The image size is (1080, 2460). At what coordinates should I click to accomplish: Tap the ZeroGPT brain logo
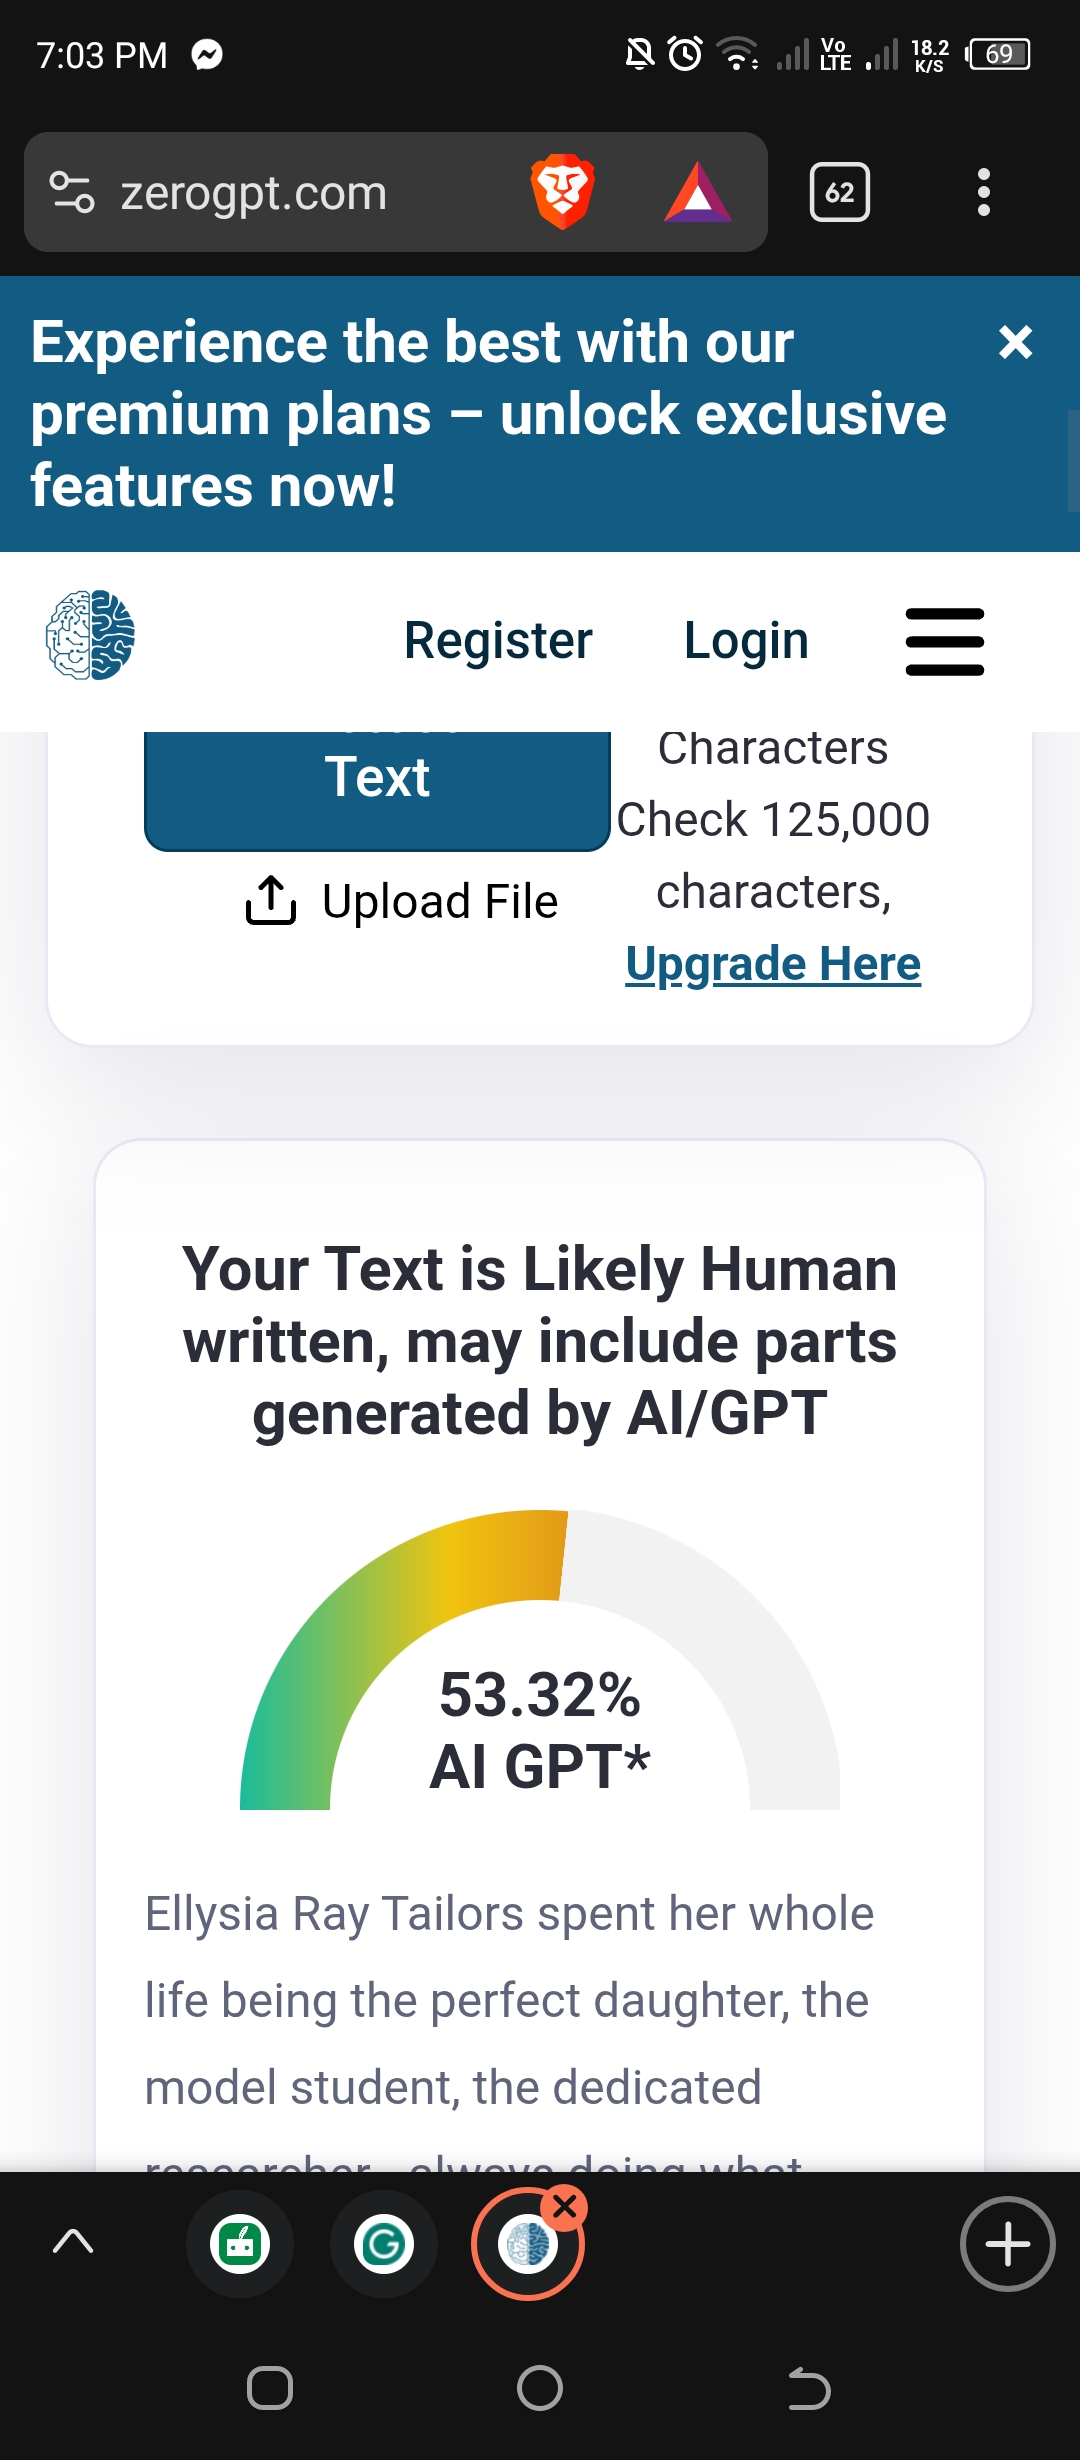(x=90, y=636)
